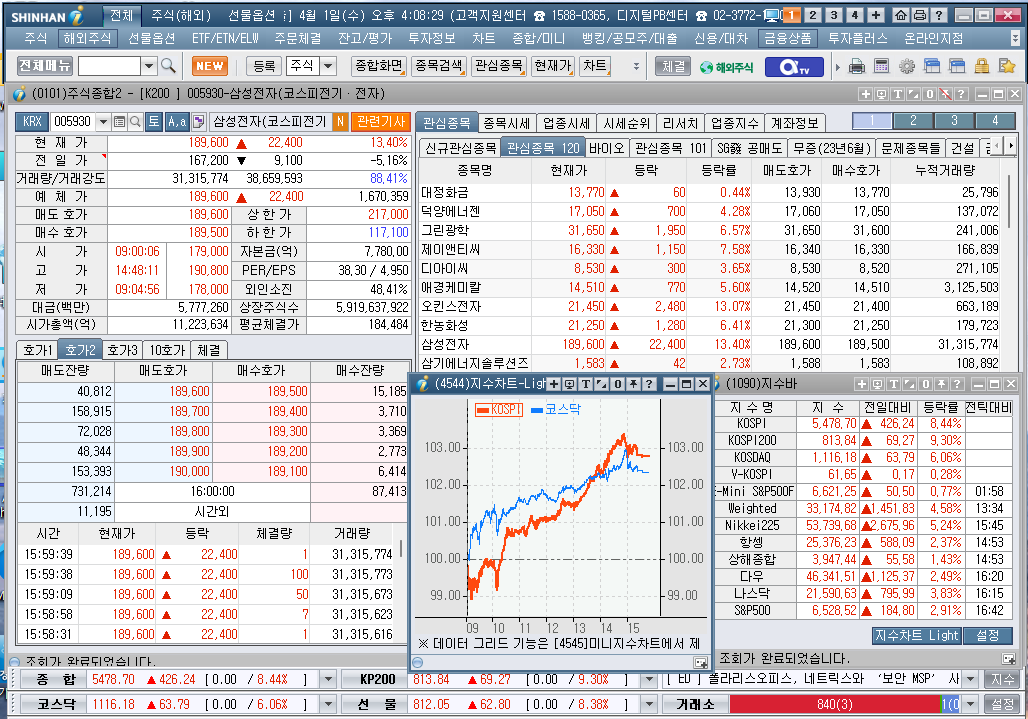Click the 토 icon next to the stock search
This screenshot has height=719, width=1028.
154,121
